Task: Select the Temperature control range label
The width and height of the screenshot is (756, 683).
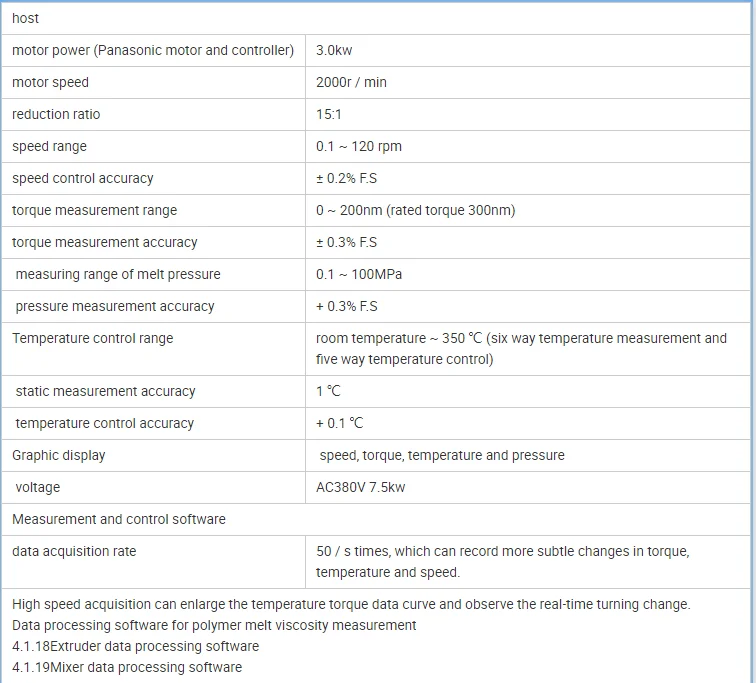Action: click(x=92, y=338)
